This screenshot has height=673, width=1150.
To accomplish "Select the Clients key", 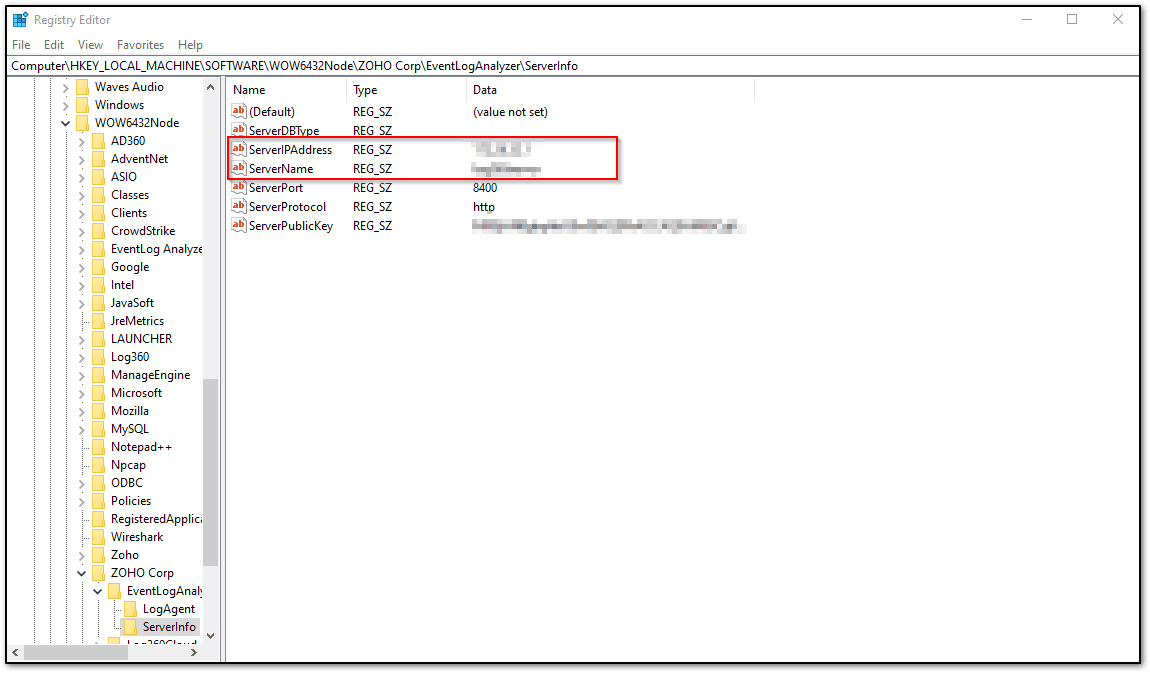I will coord(129,213).
